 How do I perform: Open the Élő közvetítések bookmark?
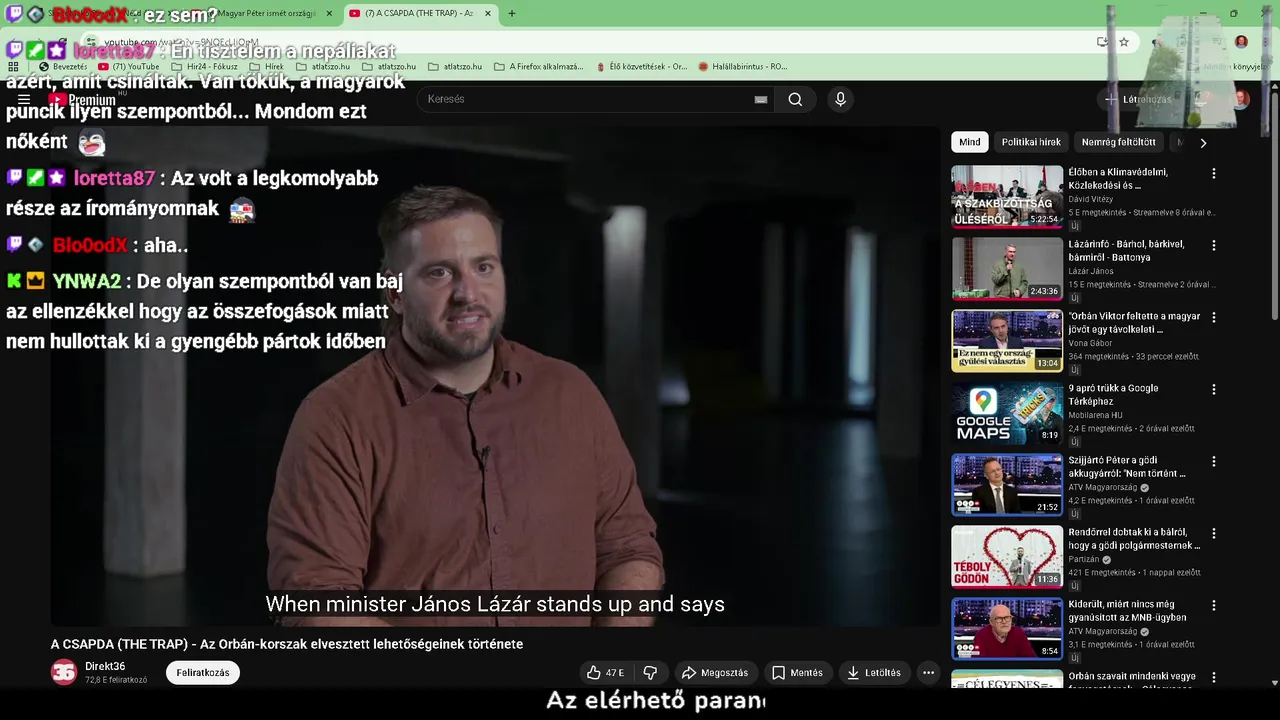pyautogui.click(x=641, y=67)
